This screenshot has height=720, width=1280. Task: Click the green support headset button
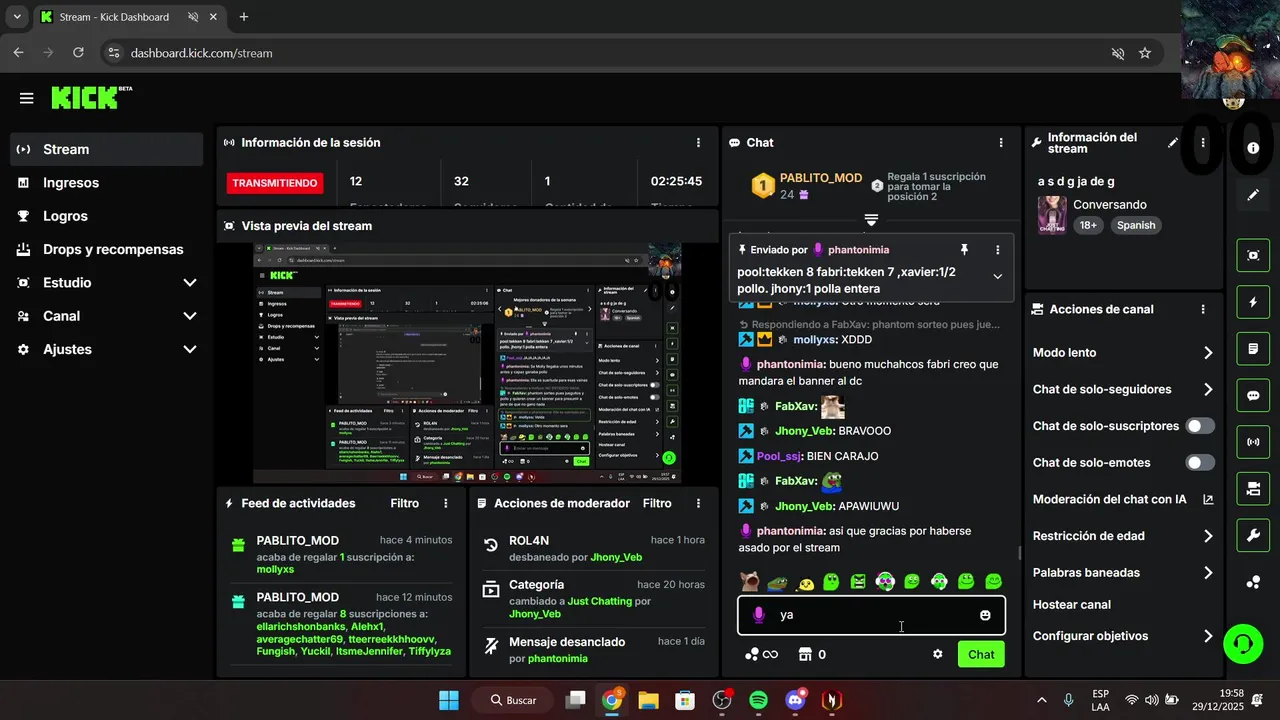(x=1243, y=643)
